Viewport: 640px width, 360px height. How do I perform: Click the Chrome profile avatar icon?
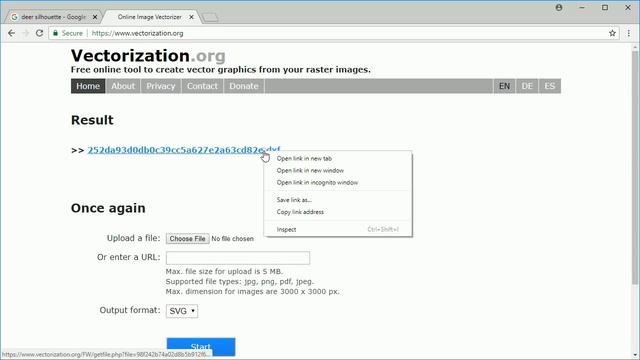click(559, 7)
